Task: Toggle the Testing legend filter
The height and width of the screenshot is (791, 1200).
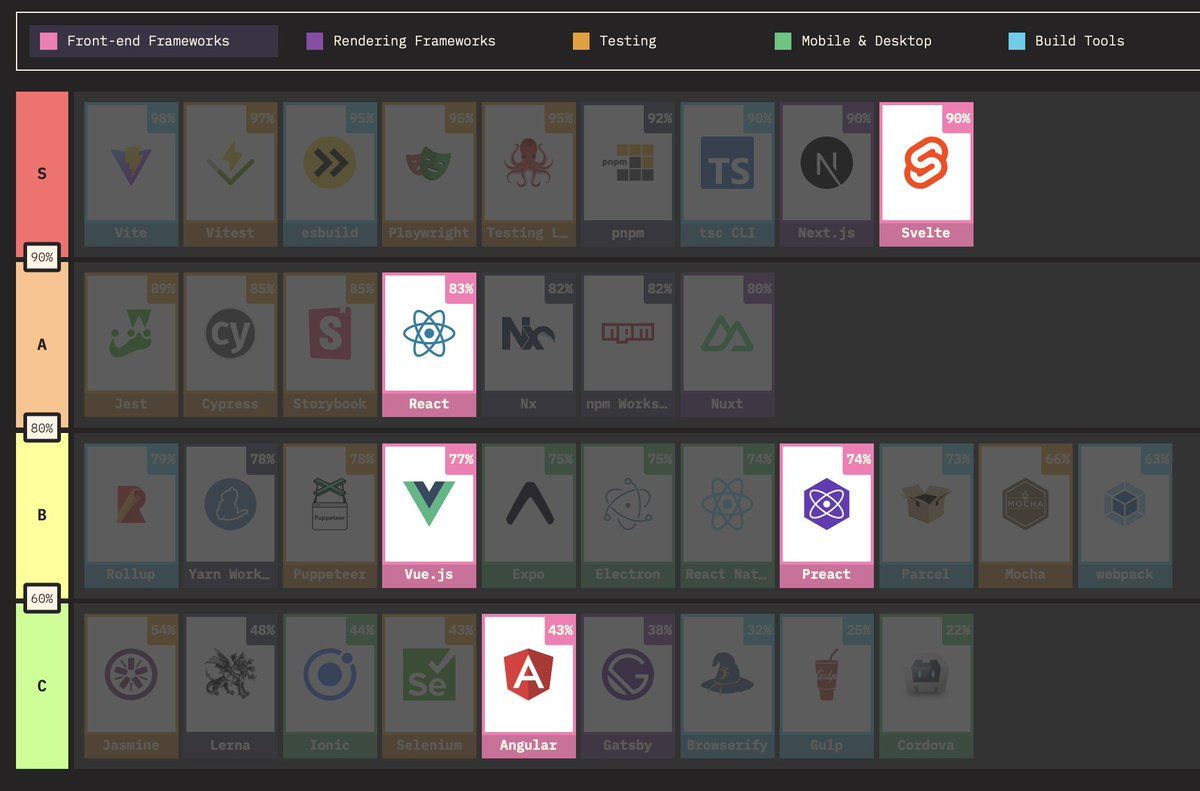Action: coord(615,41)
